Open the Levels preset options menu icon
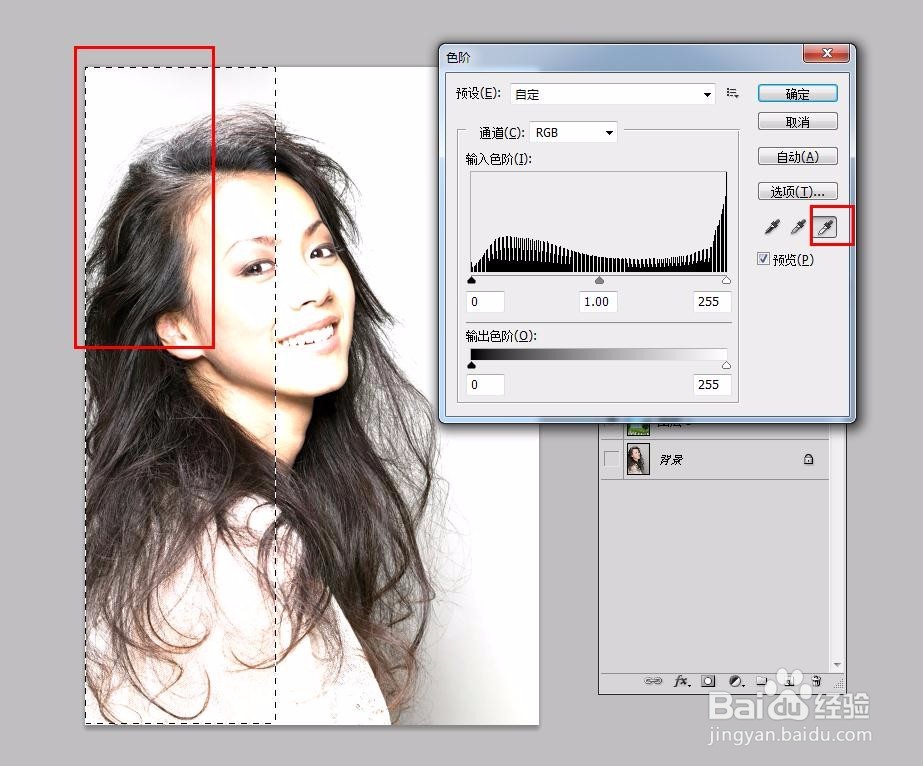 point(732,93)
